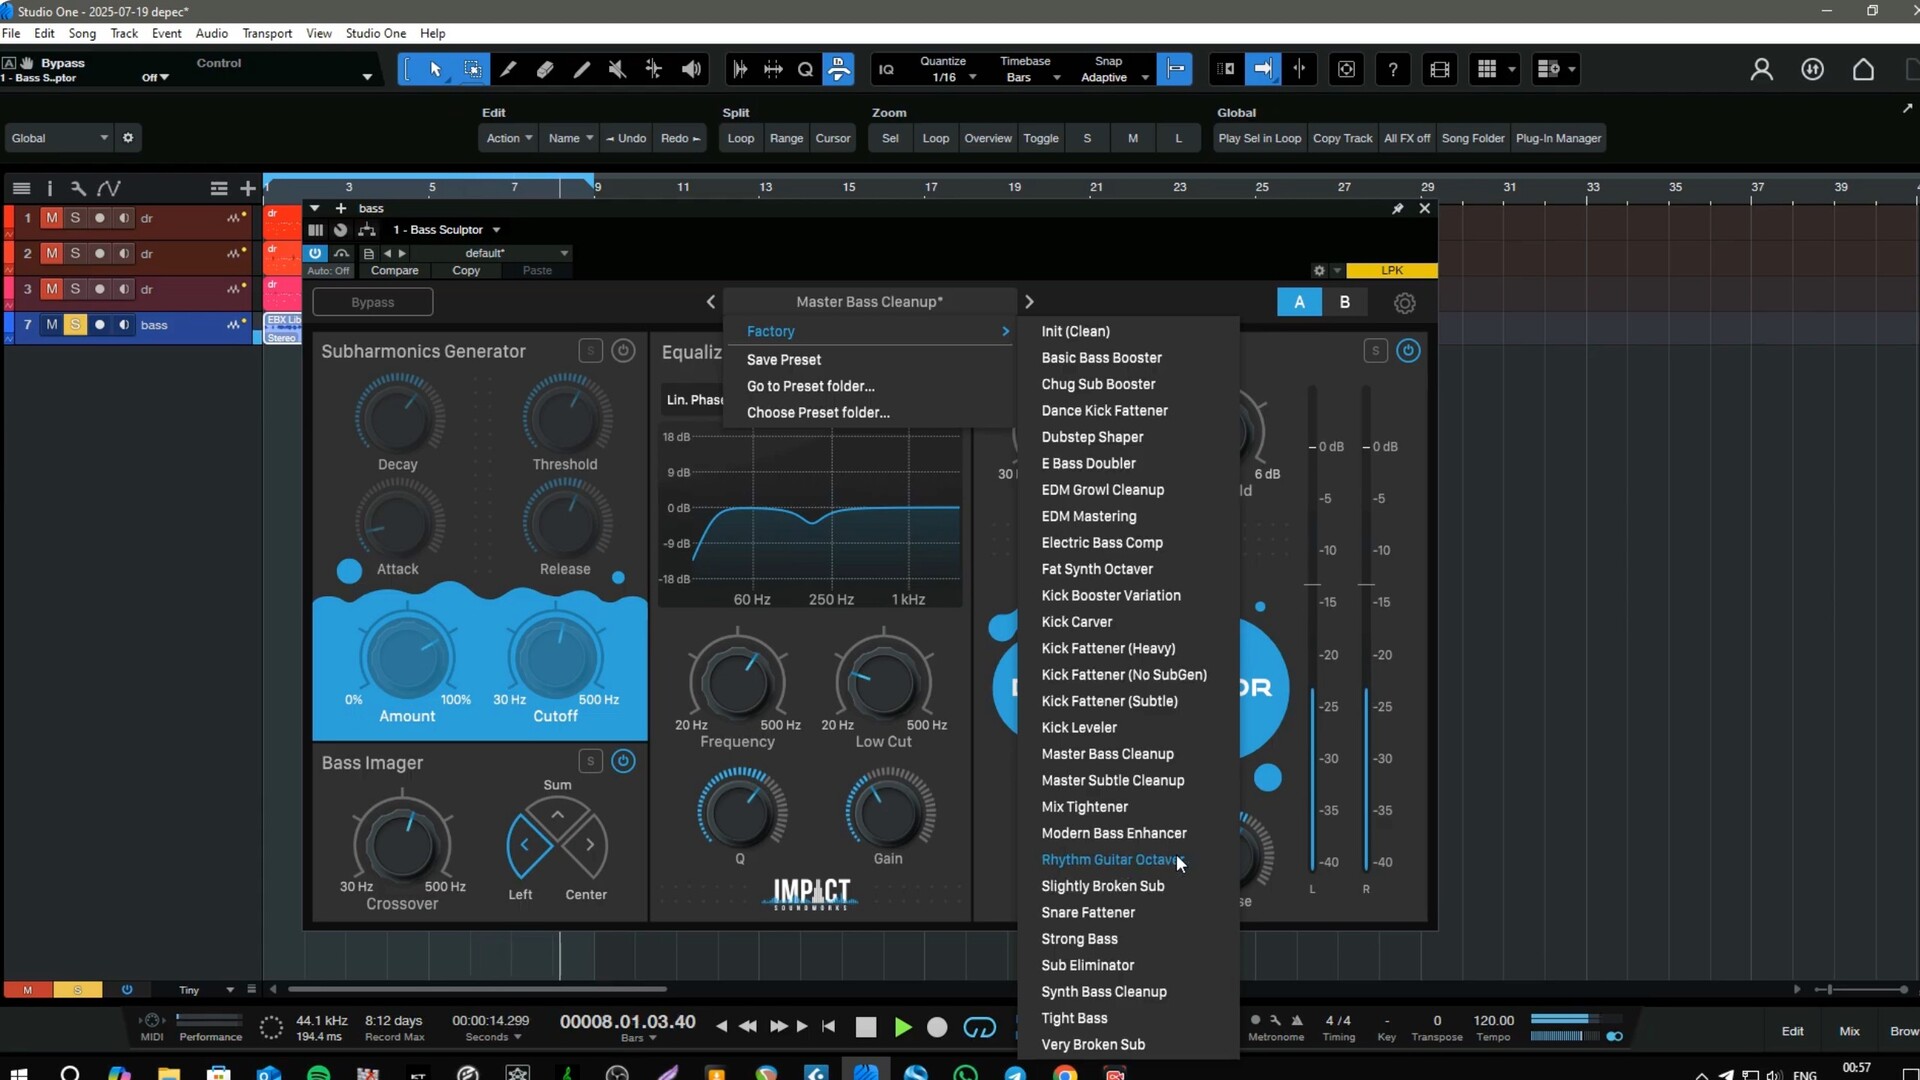Click the Compare button
Screen dimensions: 1920x1080
click(x=395, y=270)
